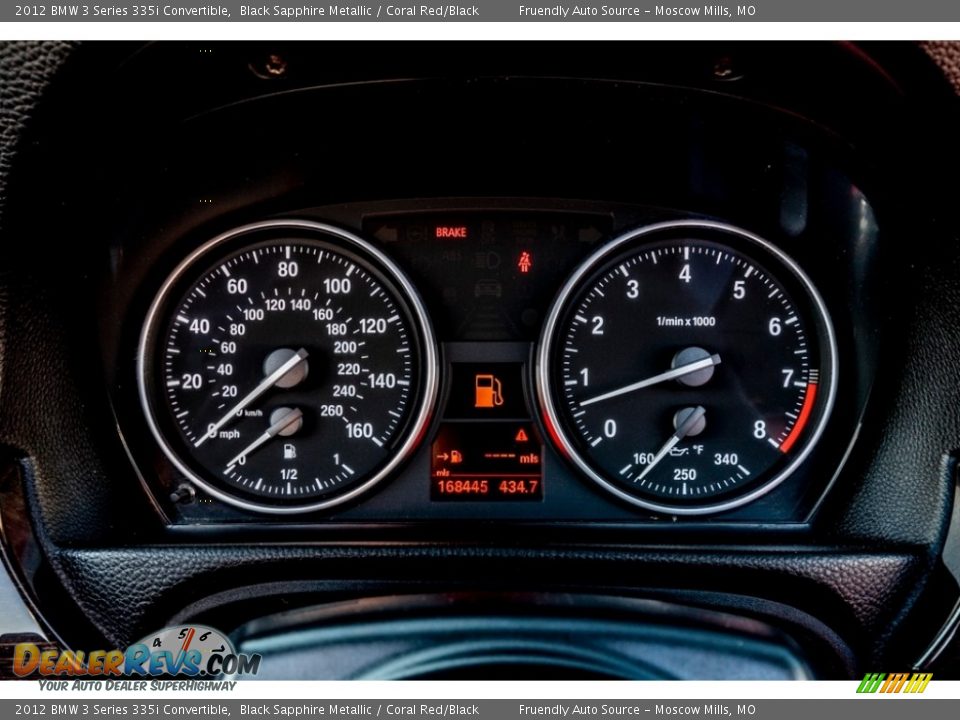Image resolution: width=960 pixels, height=720 pixels.
Task: Click the 250 oil temperature mark
Action: click(684, 474)
